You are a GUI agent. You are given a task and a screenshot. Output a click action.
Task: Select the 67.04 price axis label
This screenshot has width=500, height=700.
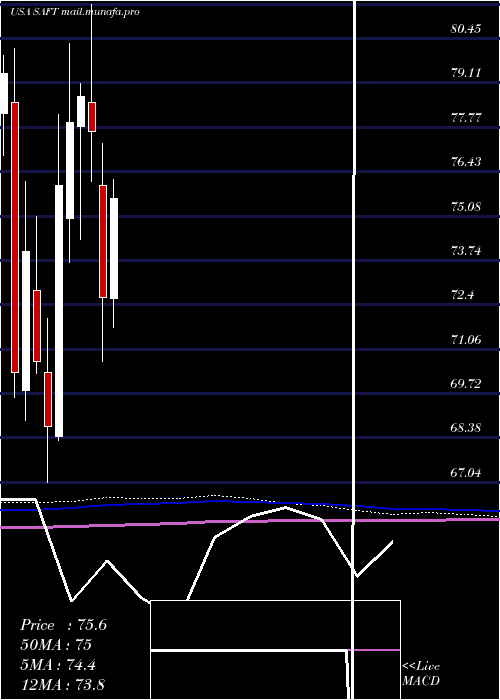point(466,473)
